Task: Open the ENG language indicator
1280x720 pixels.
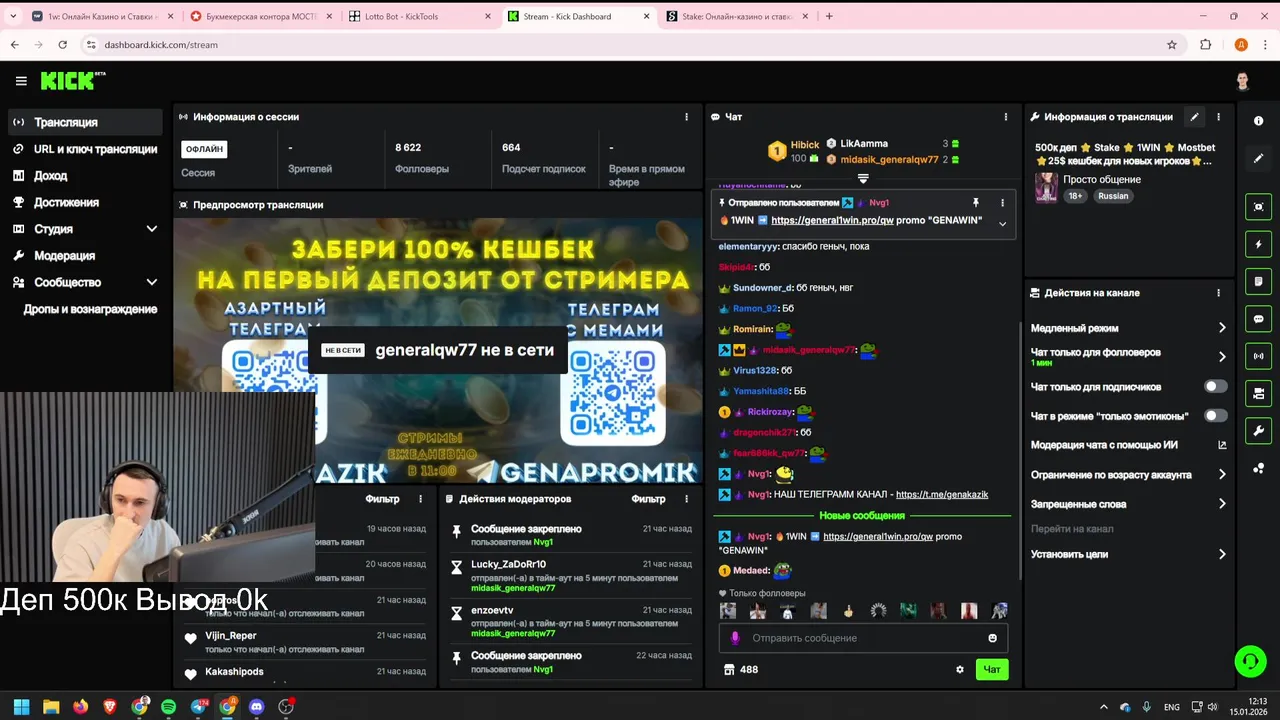Action: (x=1171, y=707)
